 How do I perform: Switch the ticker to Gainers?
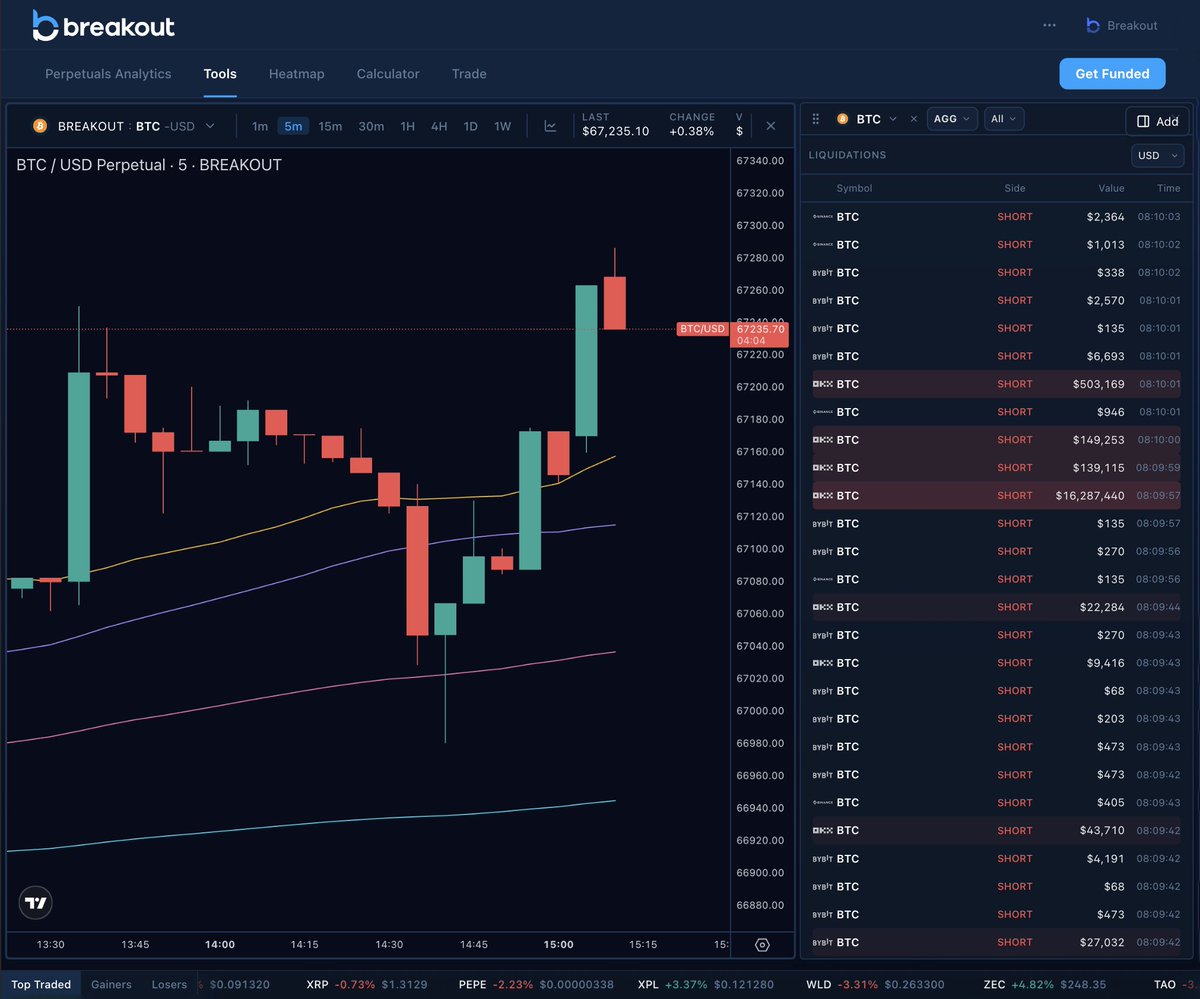[x=111, y=985]
